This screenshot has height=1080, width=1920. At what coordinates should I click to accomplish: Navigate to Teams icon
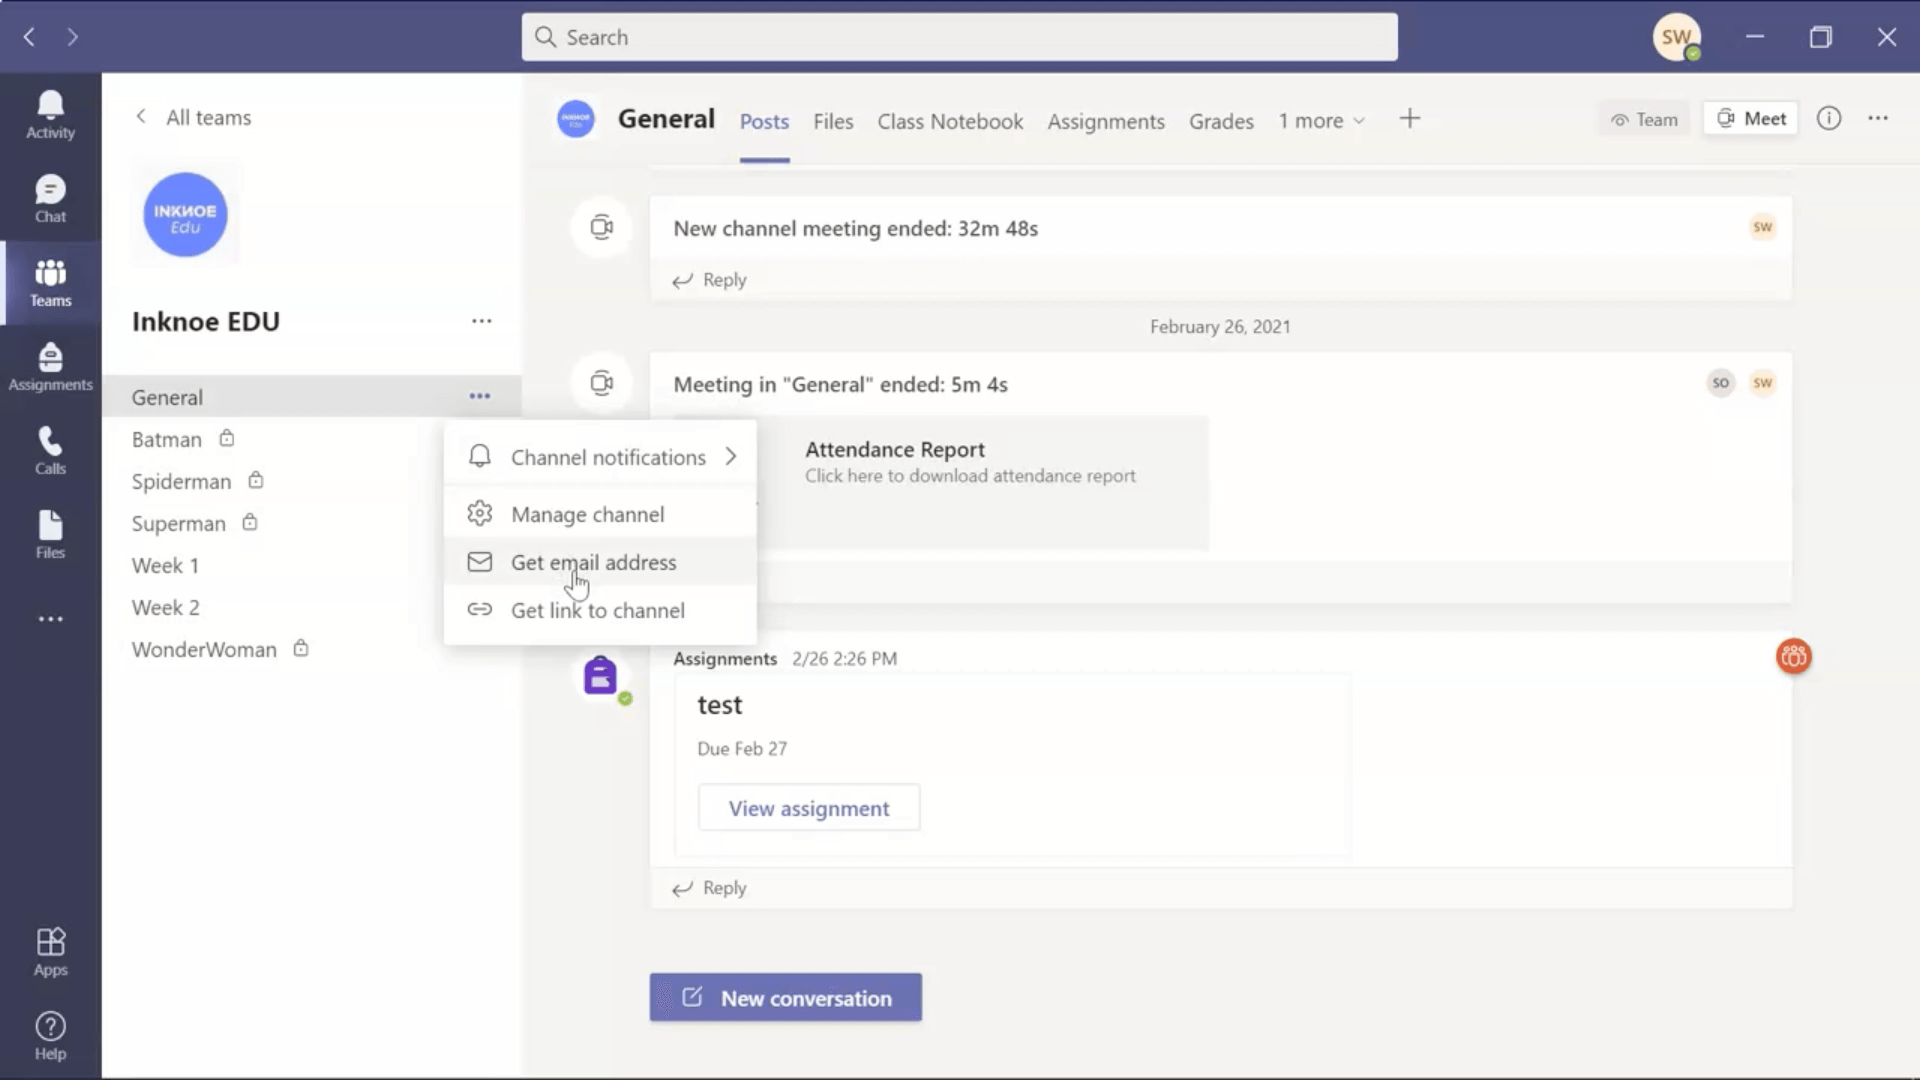tap(50, 282)
